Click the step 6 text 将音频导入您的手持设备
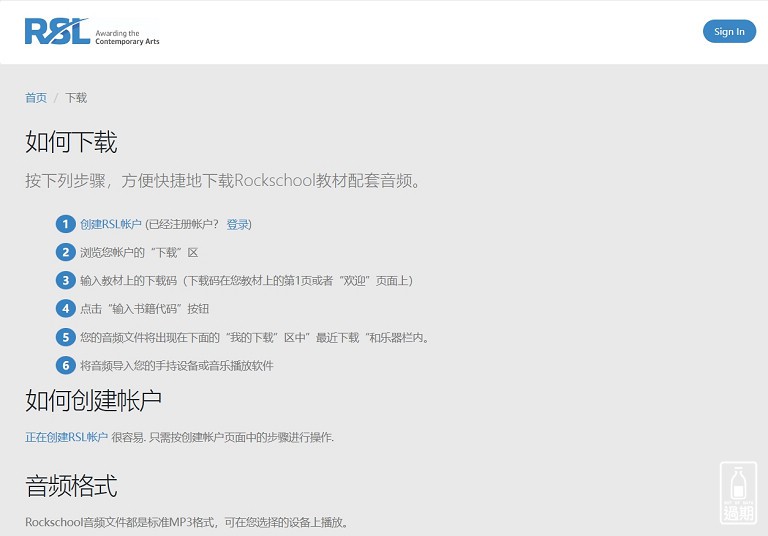Viewport: 768px width, 536px height. click(x=177, y=365)
